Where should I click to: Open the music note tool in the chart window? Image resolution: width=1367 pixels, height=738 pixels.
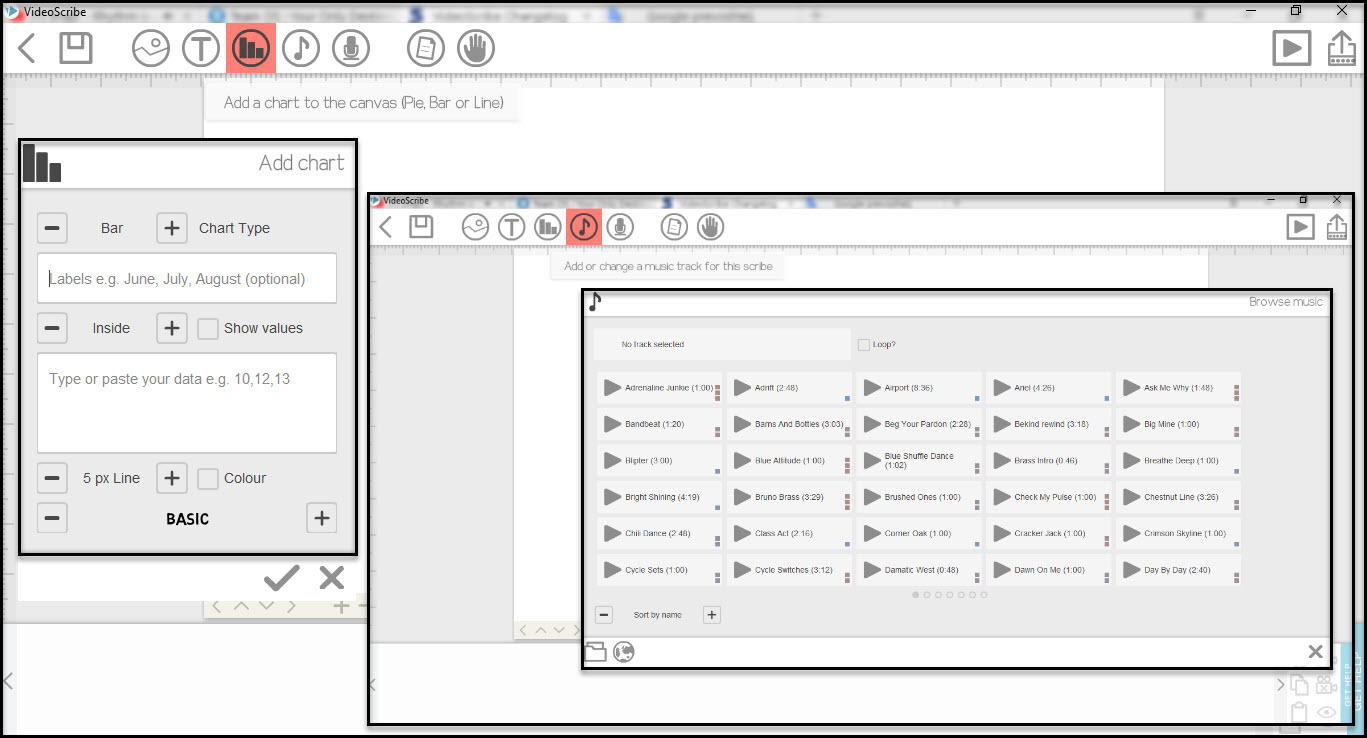pos(301,48)
